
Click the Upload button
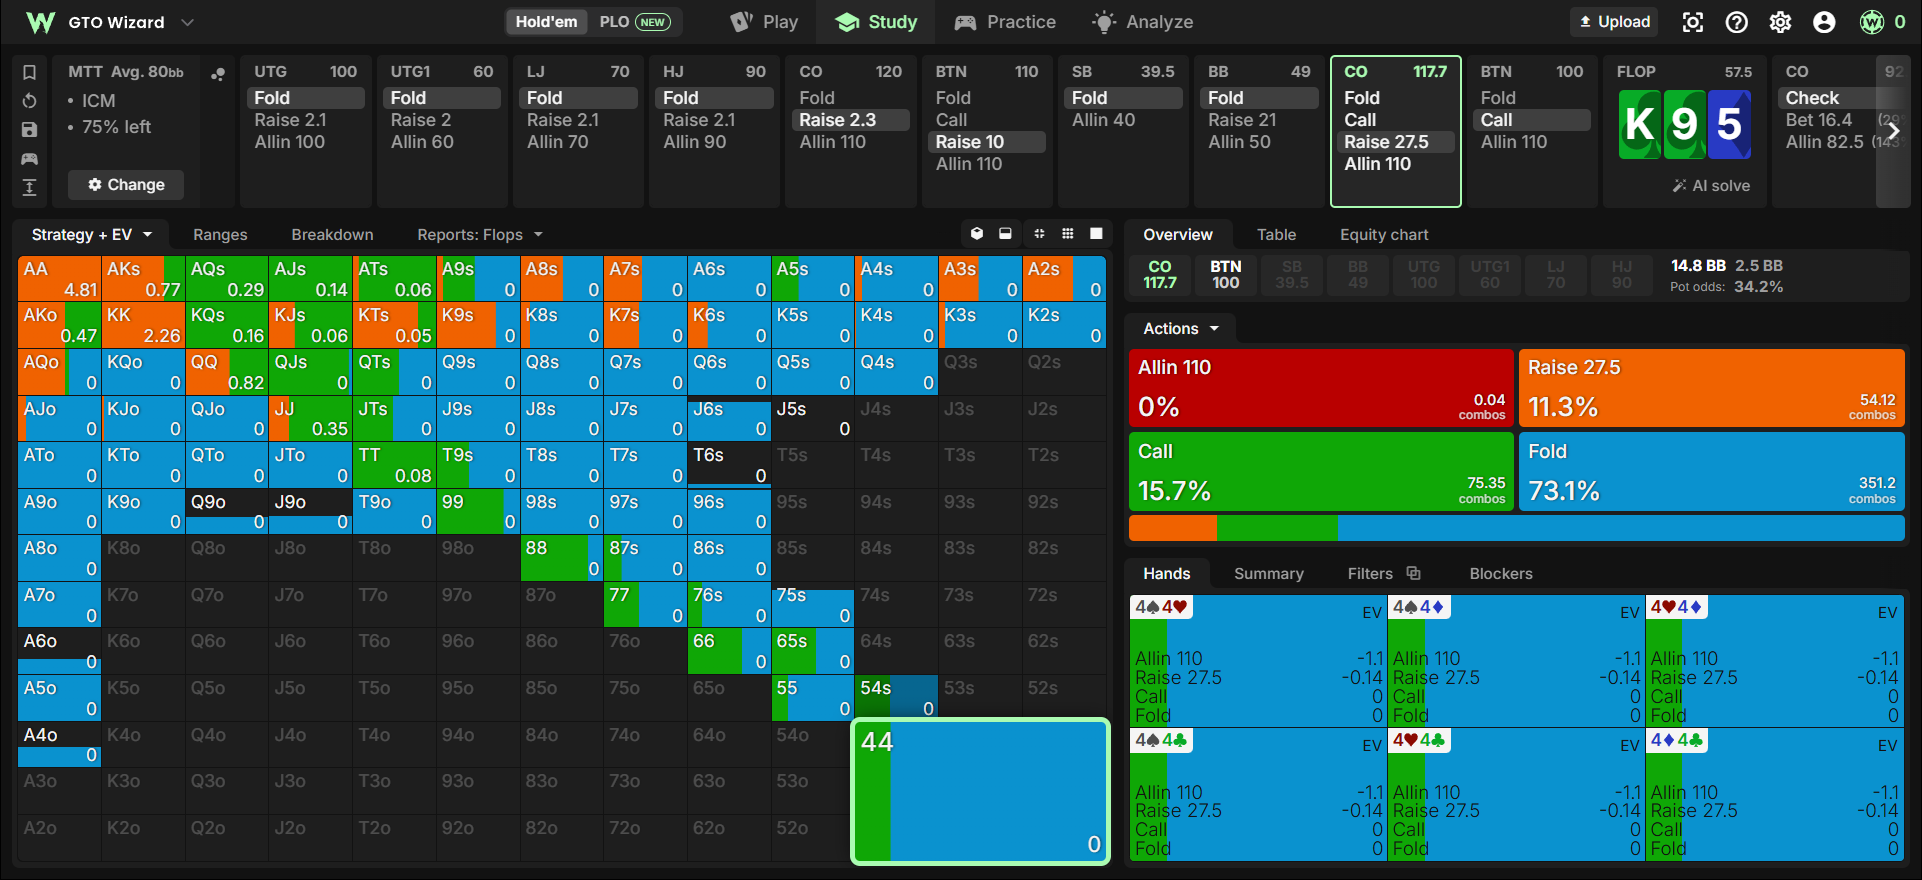coord(1614,22)
